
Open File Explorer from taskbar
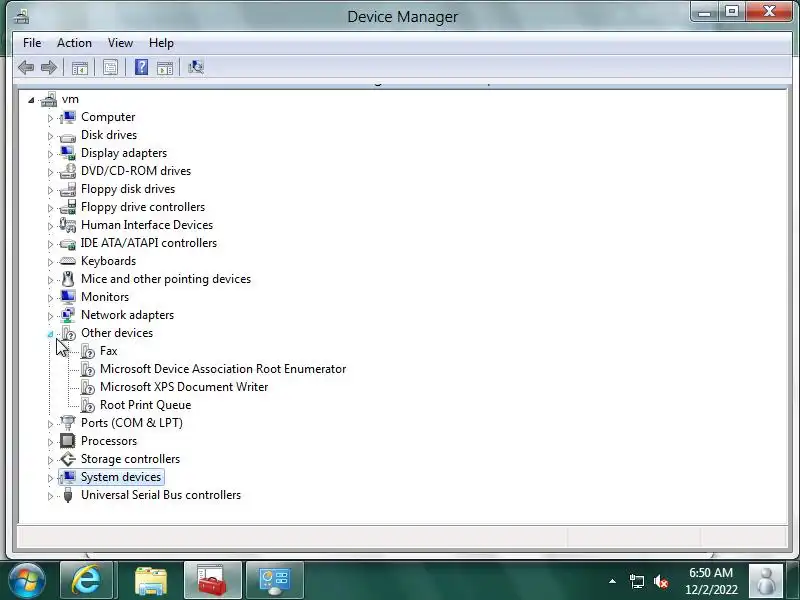click(x=150, y=580)
